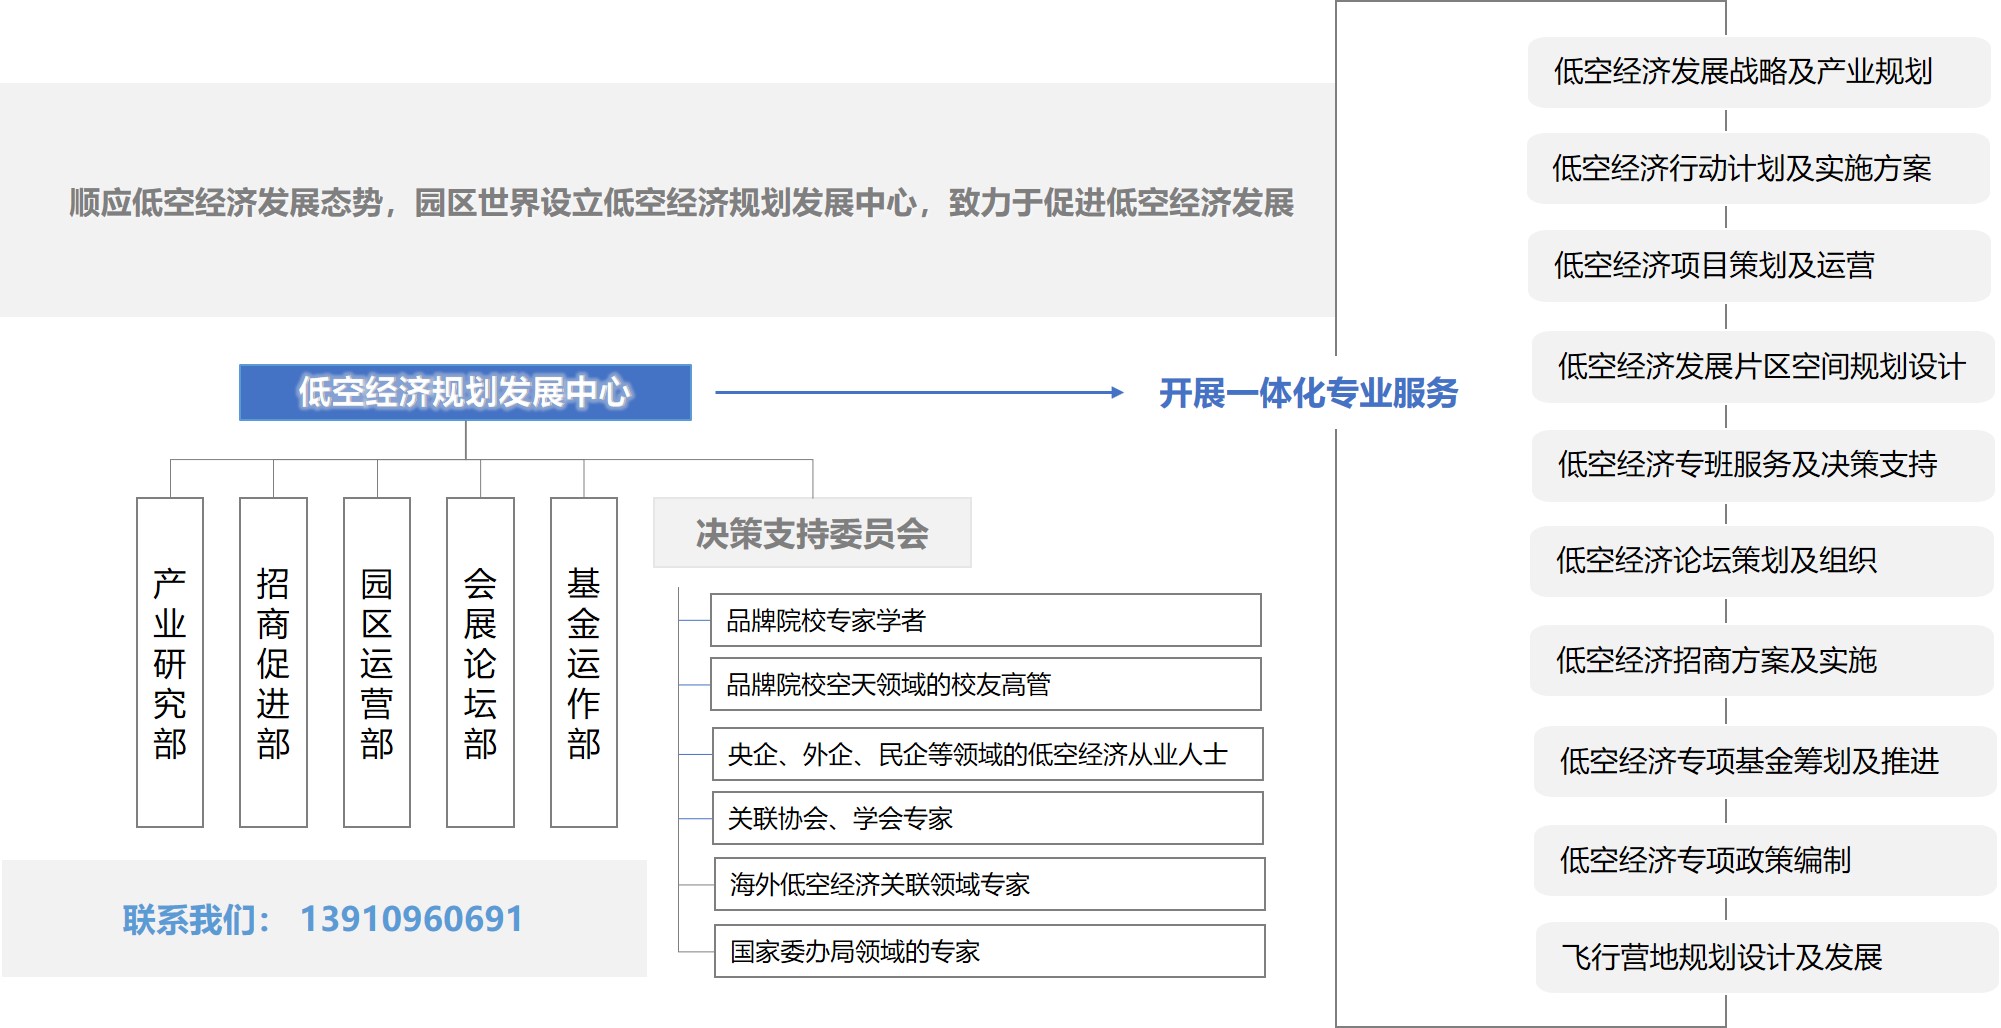Choose 低空经济论坛策划及组织 service
Viewport: 2001px width, 1028px height.
[x=1760, y=561]
